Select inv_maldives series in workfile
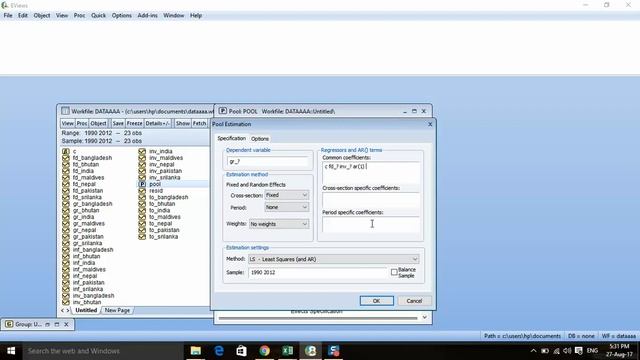Screen dimensions: 640x360 166,158
